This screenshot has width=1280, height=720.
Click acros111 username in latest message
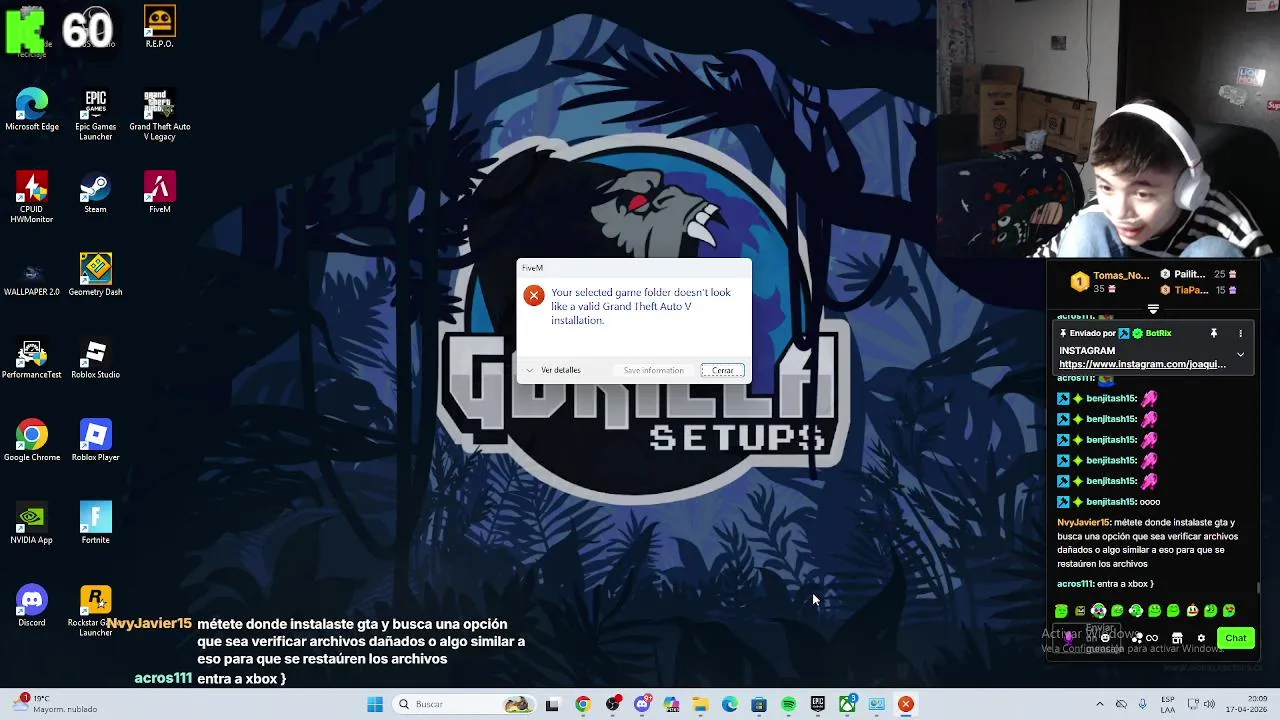(1075, 584)
